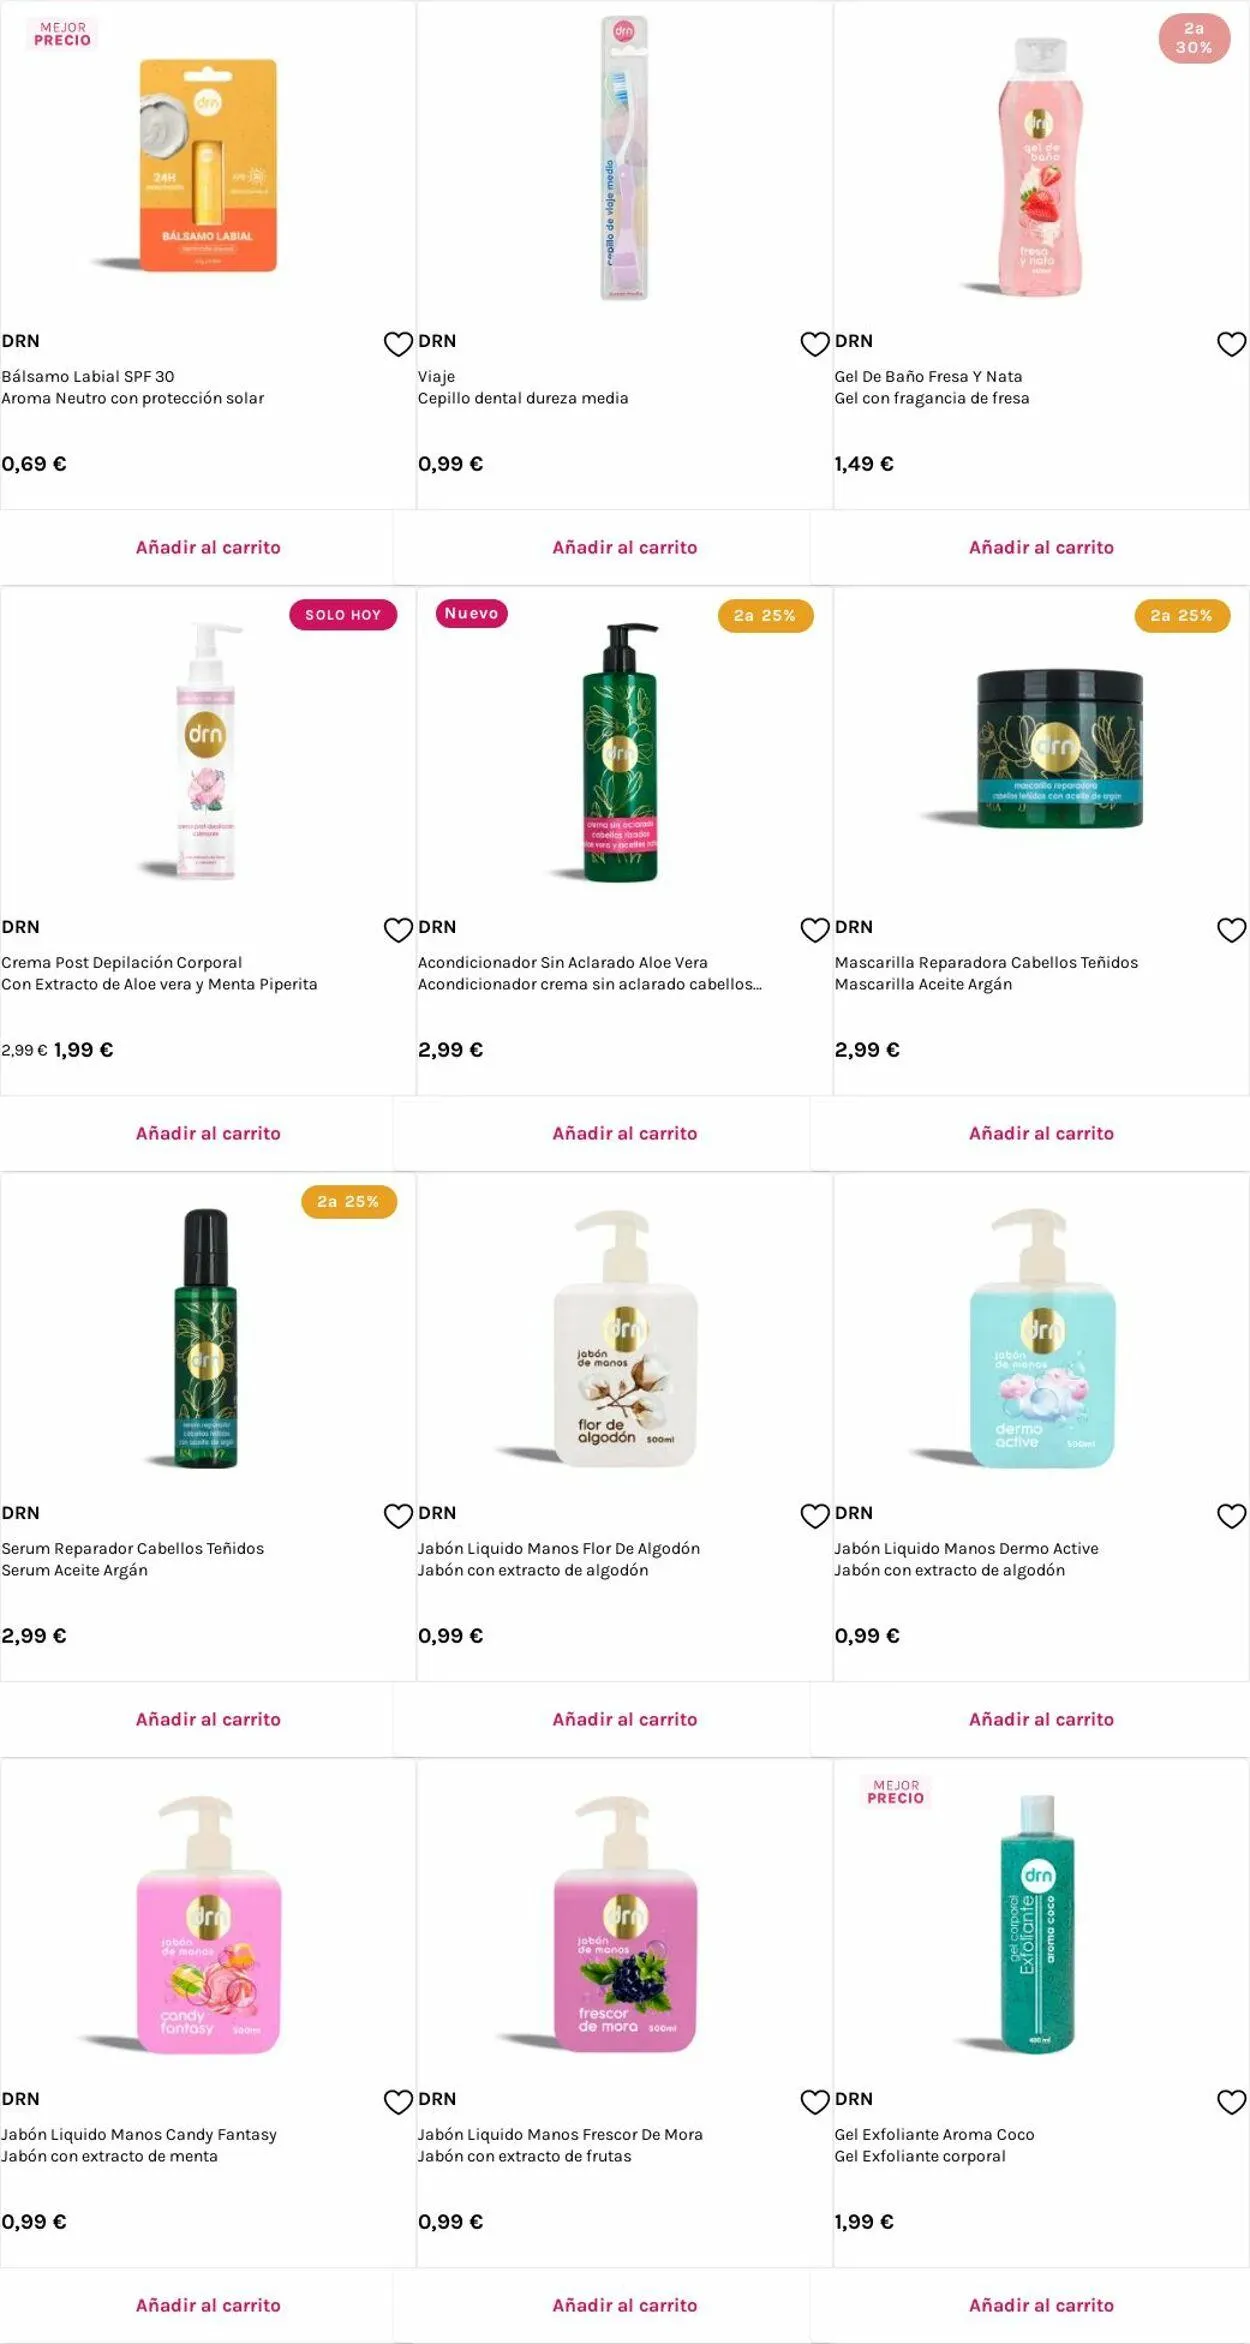Add Viaje toothbrush to cart
1250x2344 pixels.
tap(625, 547)
